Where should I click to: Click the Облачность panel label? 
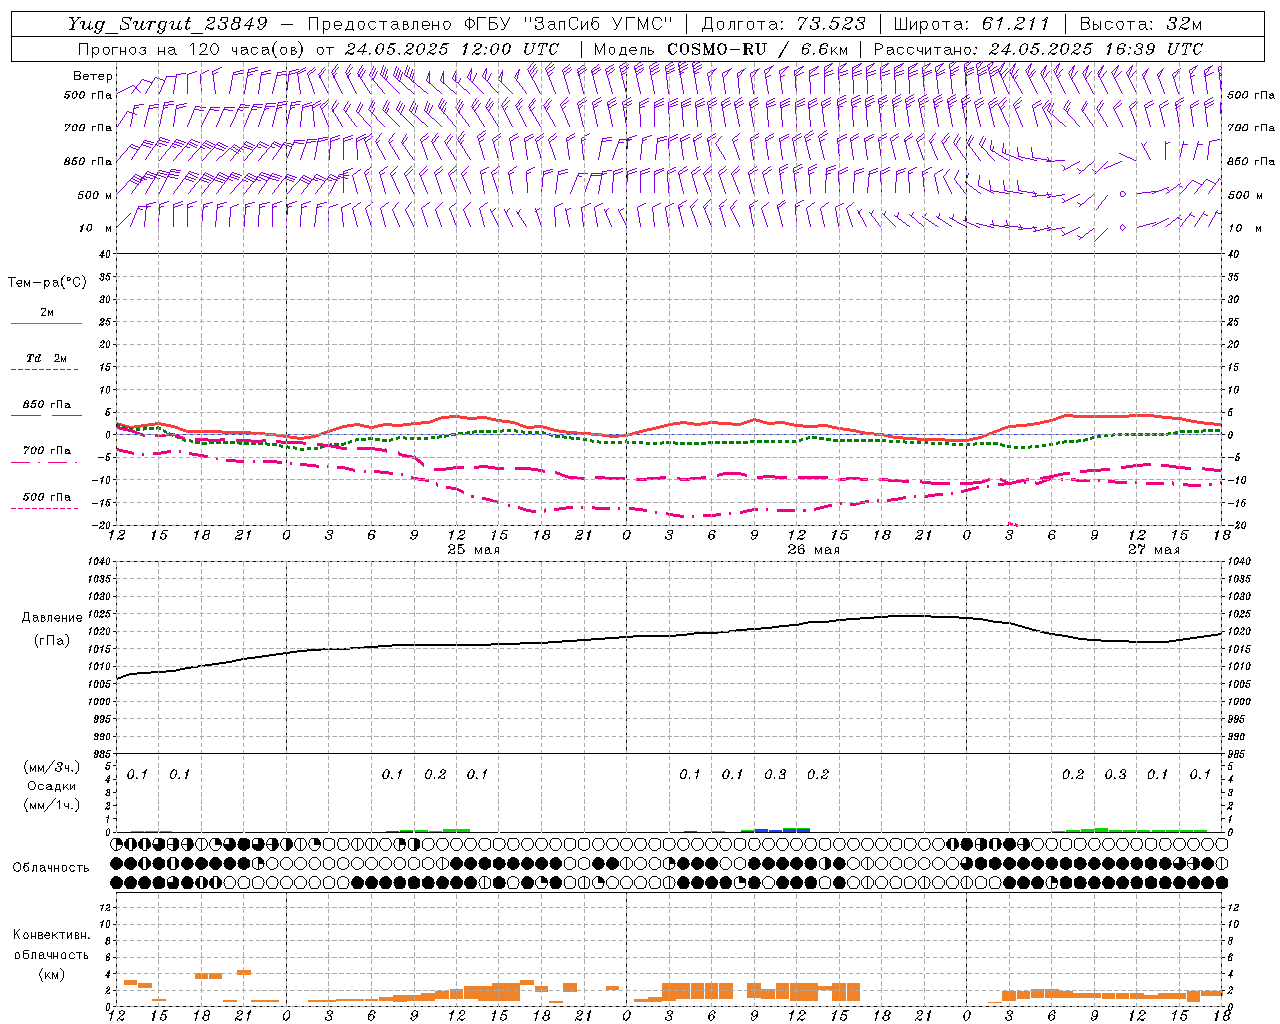(51, 867)
